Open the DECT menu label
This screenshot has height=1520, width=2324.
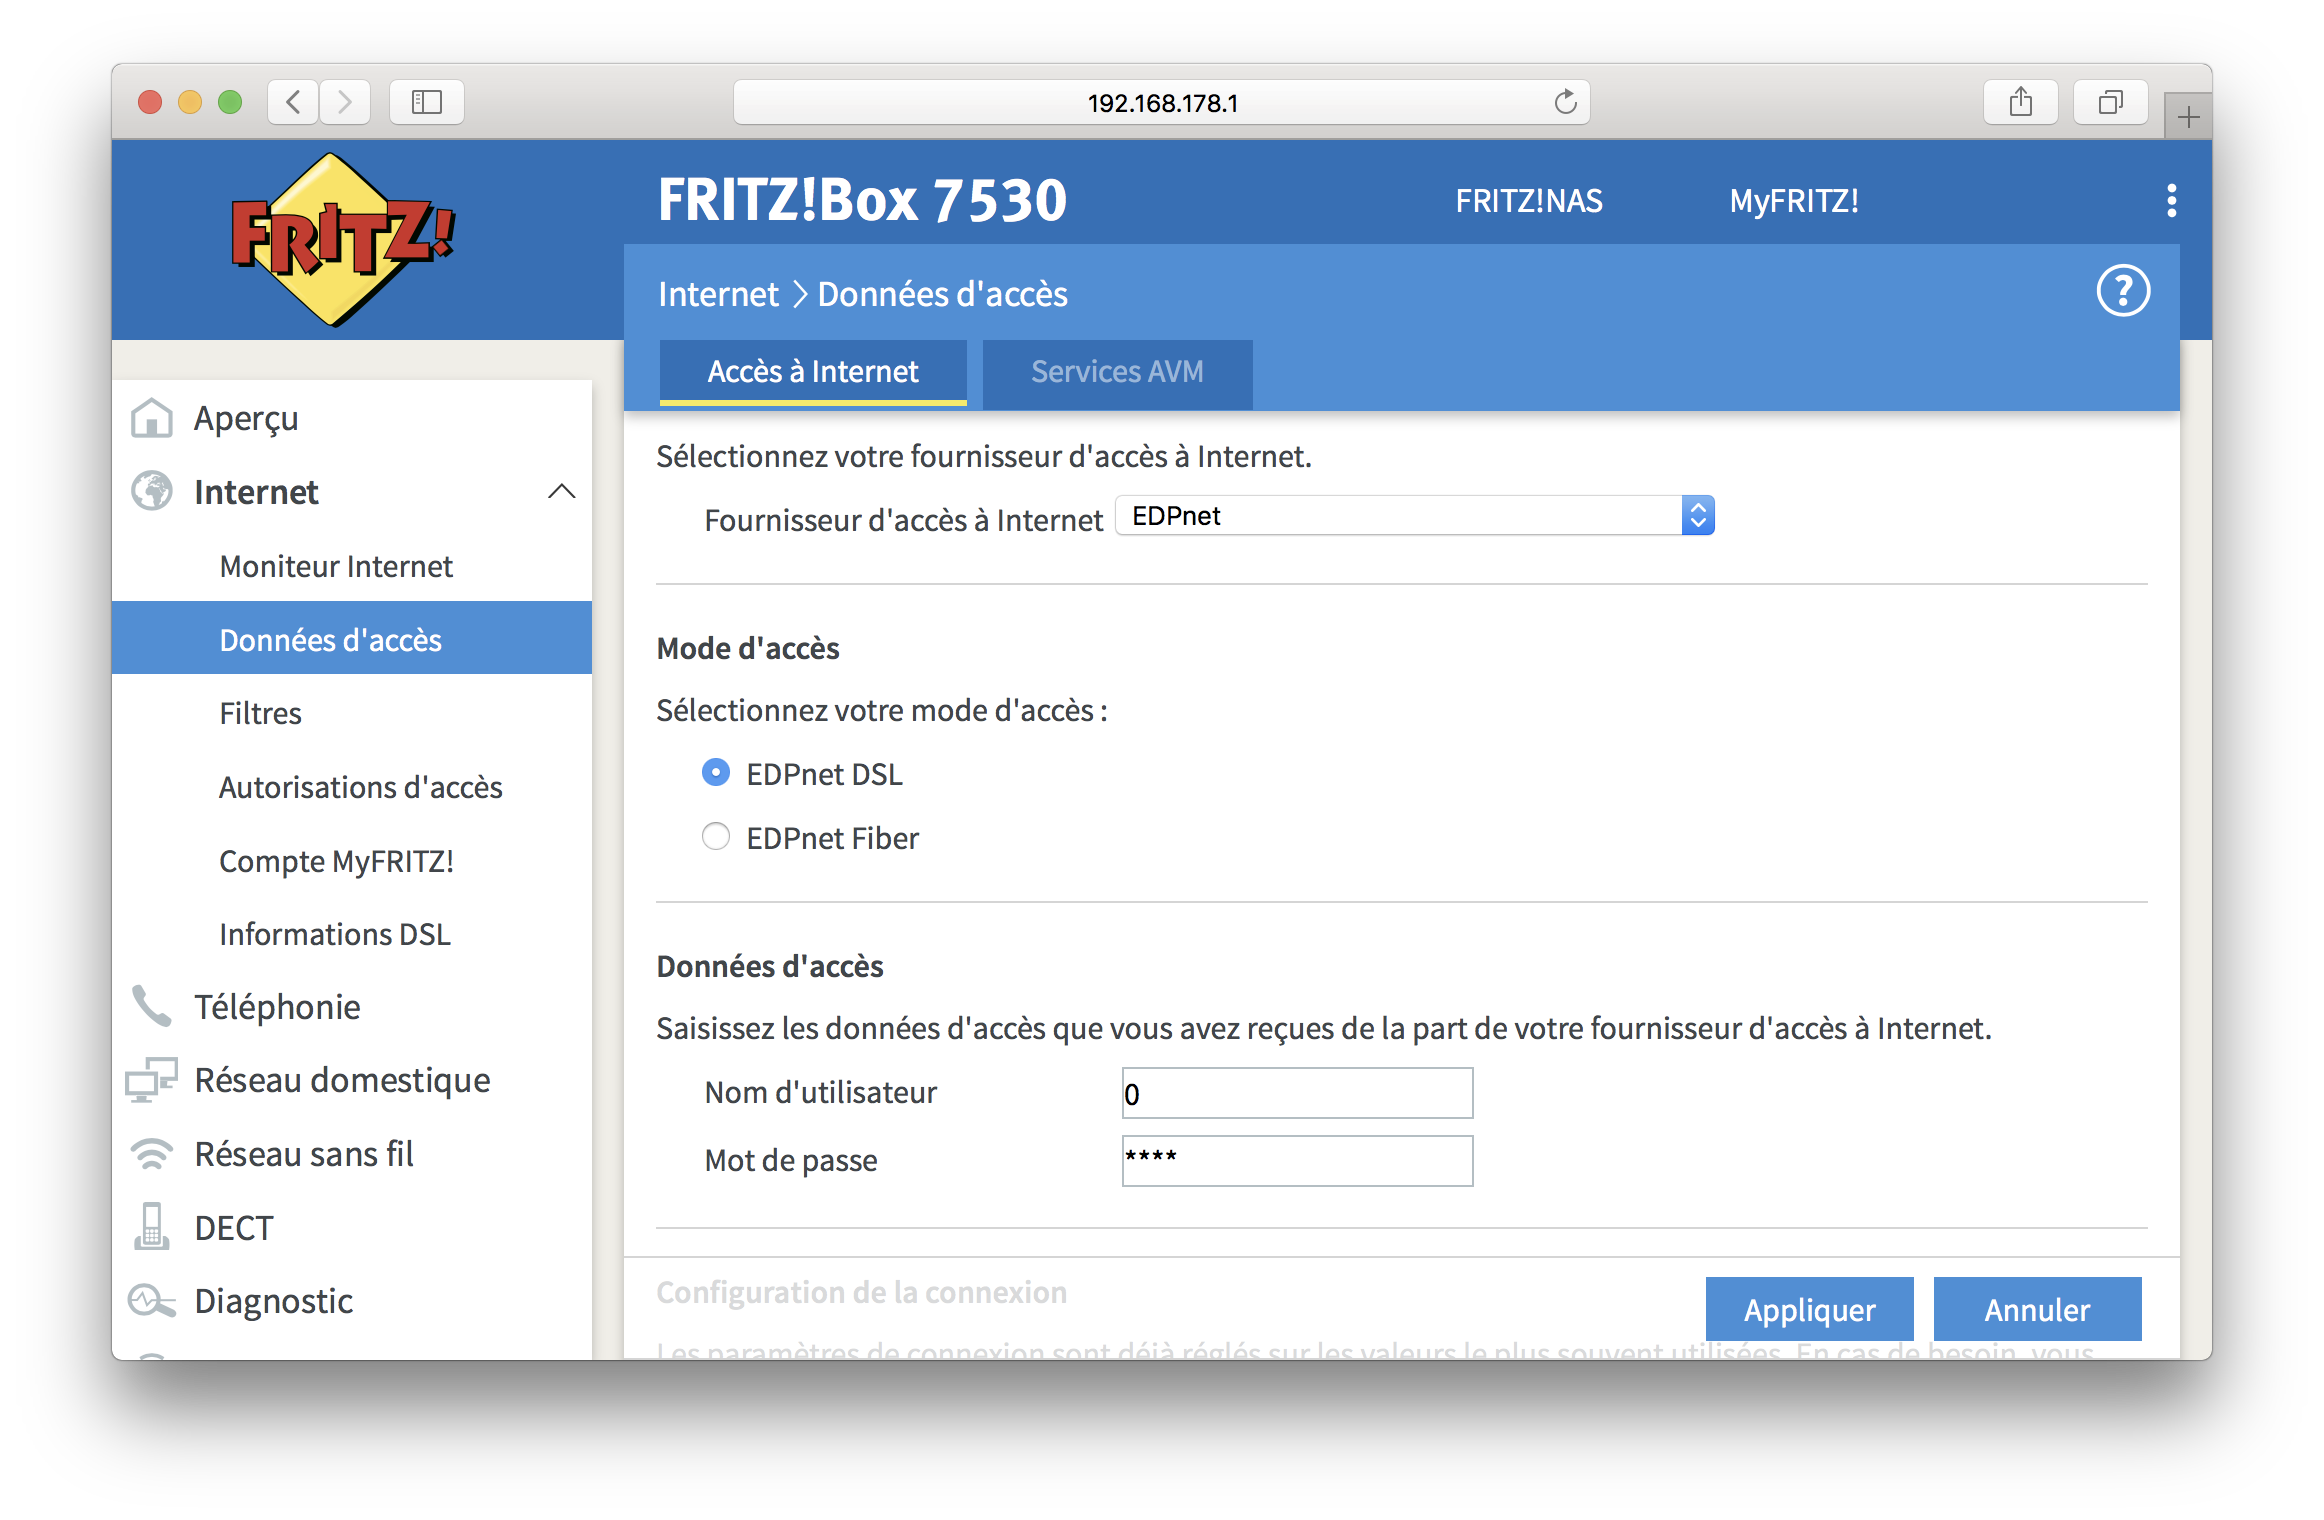point(233,1227)
